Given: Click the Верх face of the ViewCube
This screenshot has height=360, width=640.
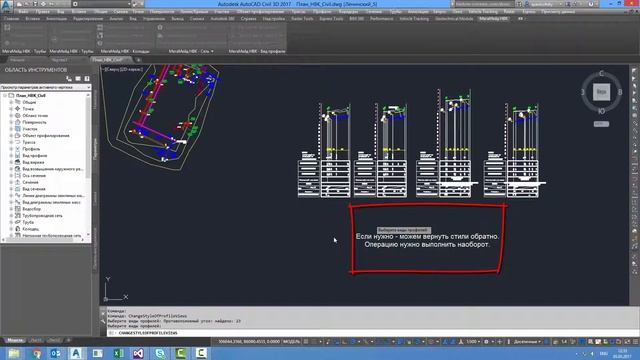Looking at the screenshot, I should point(601,92).
